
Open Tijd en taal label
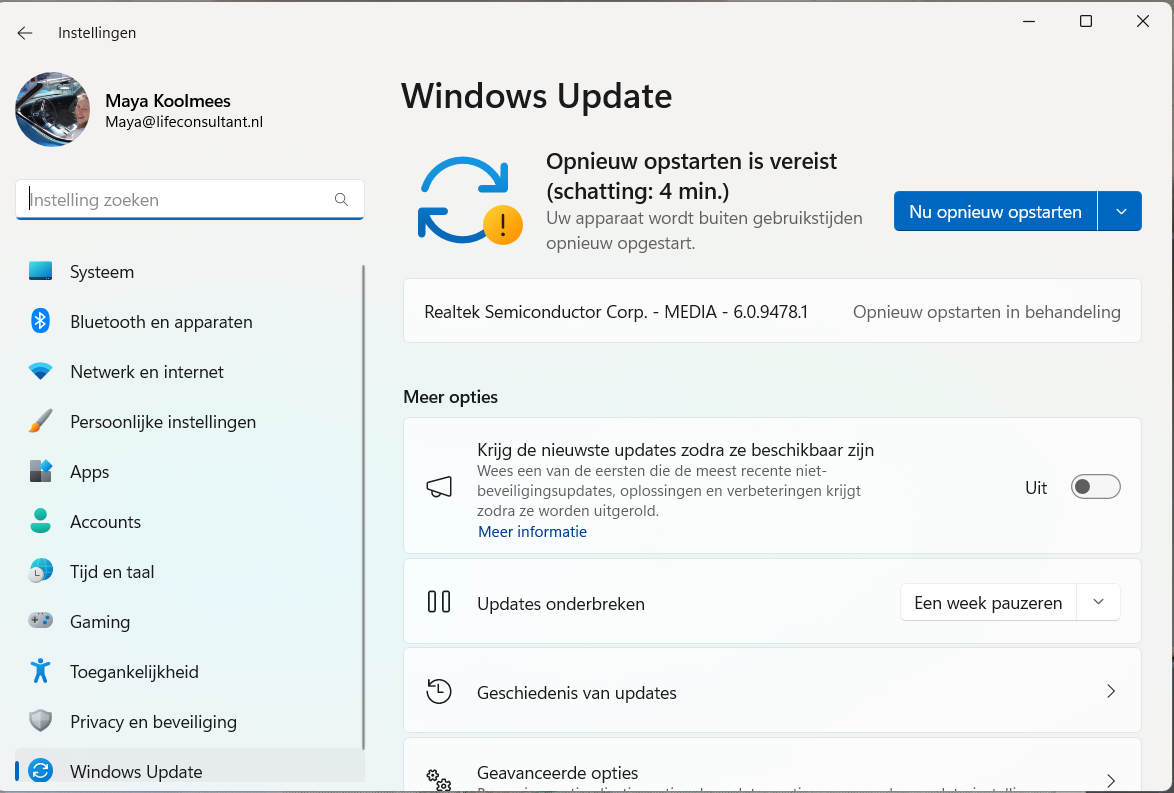112,572
